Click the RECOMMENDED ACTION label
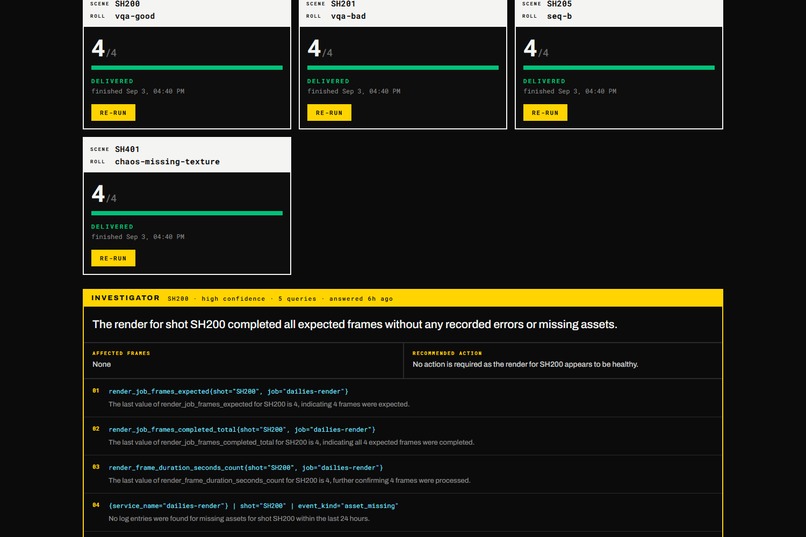The width and height of the screenshot is (806, 537). pyautogui.click(x=447, y=353)
